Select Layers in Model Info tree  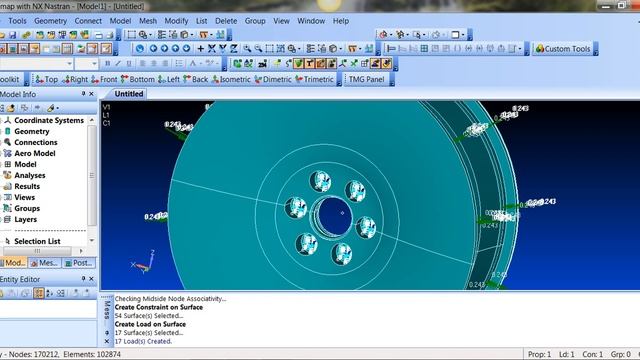pyautogui.click(x=25, y=220)
